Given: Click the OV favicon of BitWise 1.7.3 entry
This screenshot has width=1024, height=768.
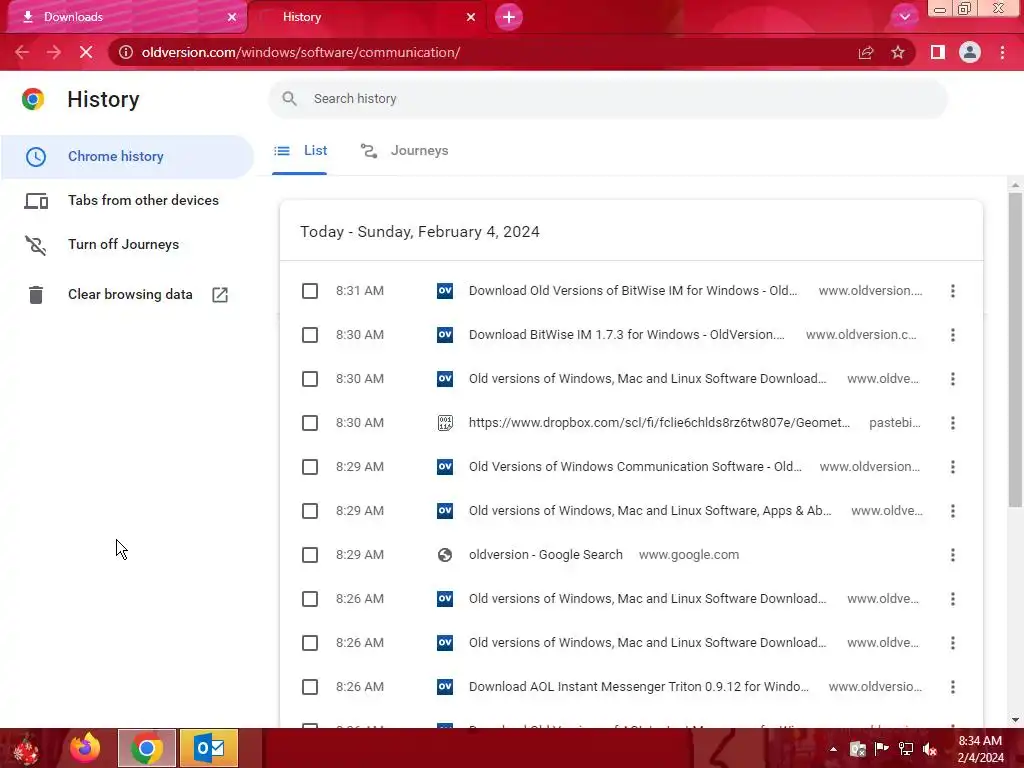Looking at the screenshot, I should 445,335.
